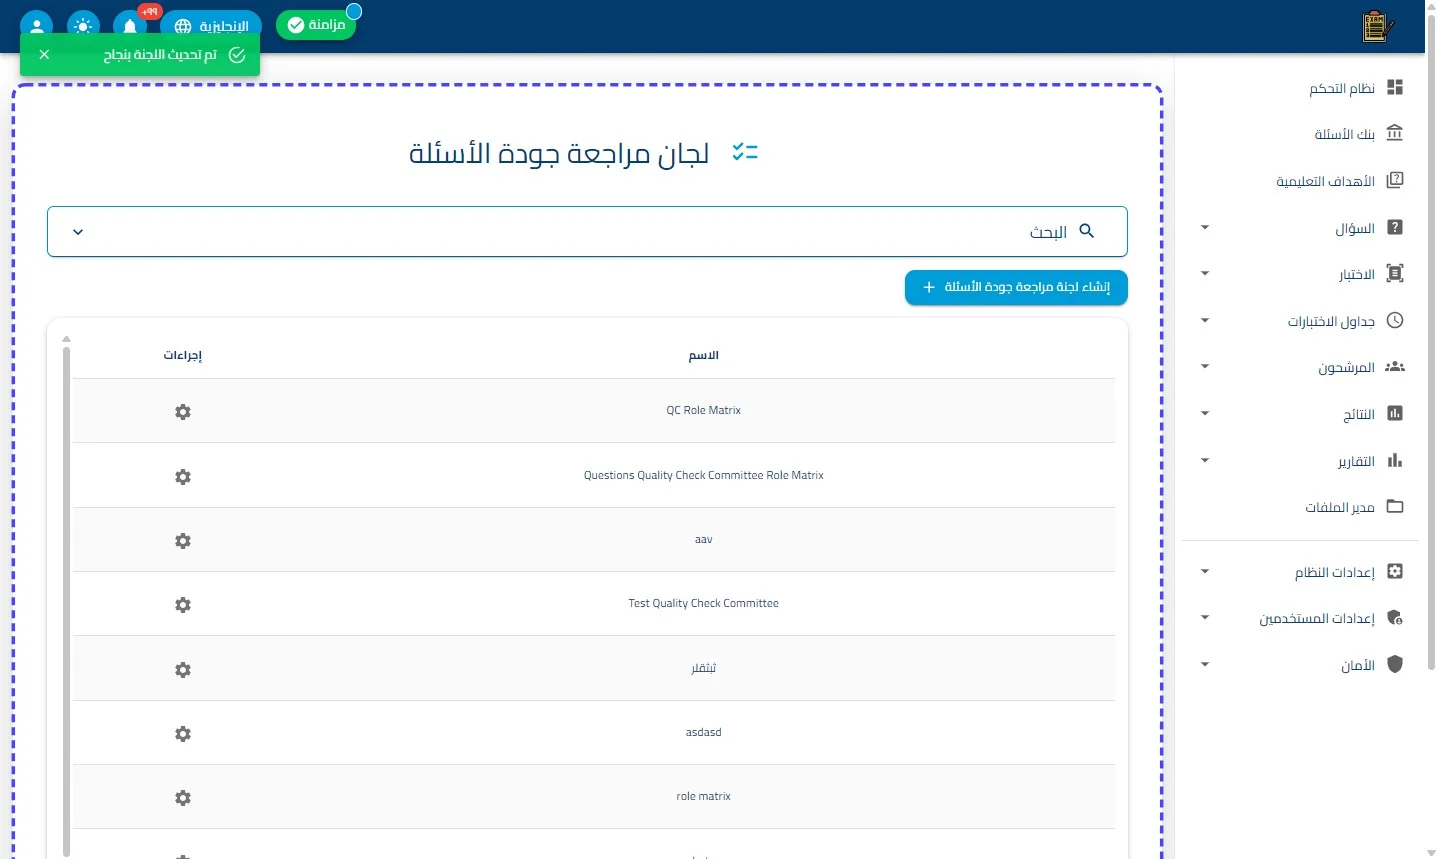Expand the النتائج sidebar menu

click(x=1205, y=413)
